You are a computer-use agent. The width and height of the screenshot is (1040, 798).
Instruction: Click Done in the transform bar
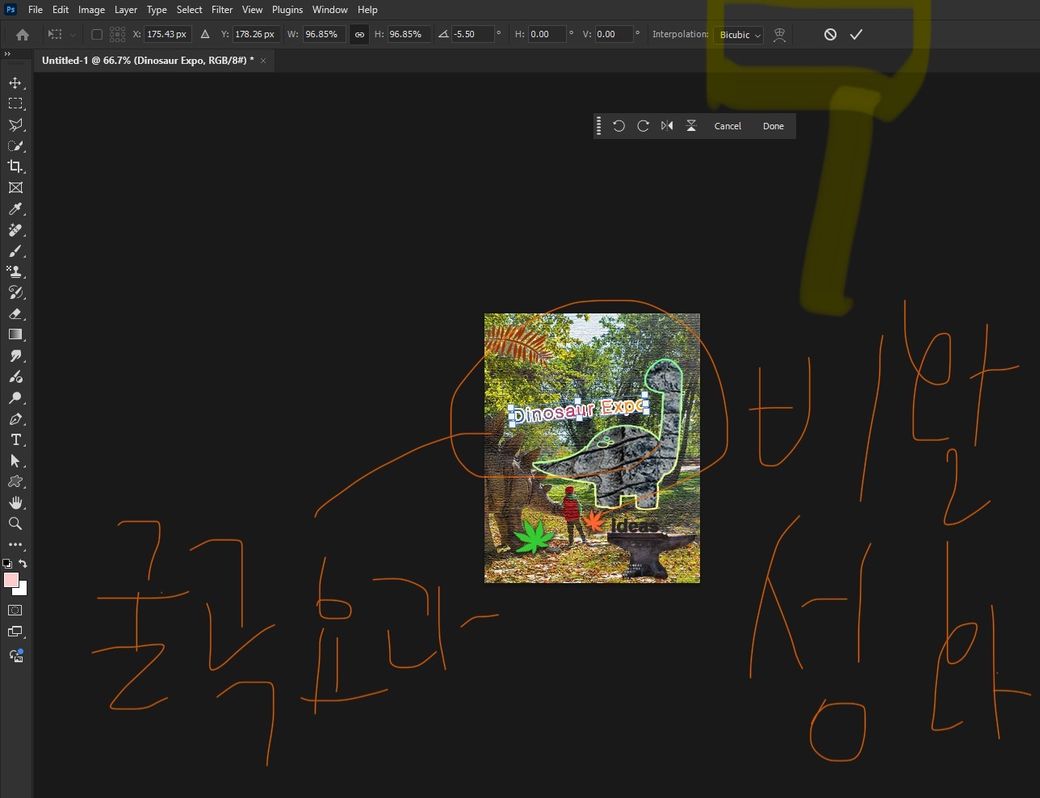pyautogui.click(x=773, y=126)
